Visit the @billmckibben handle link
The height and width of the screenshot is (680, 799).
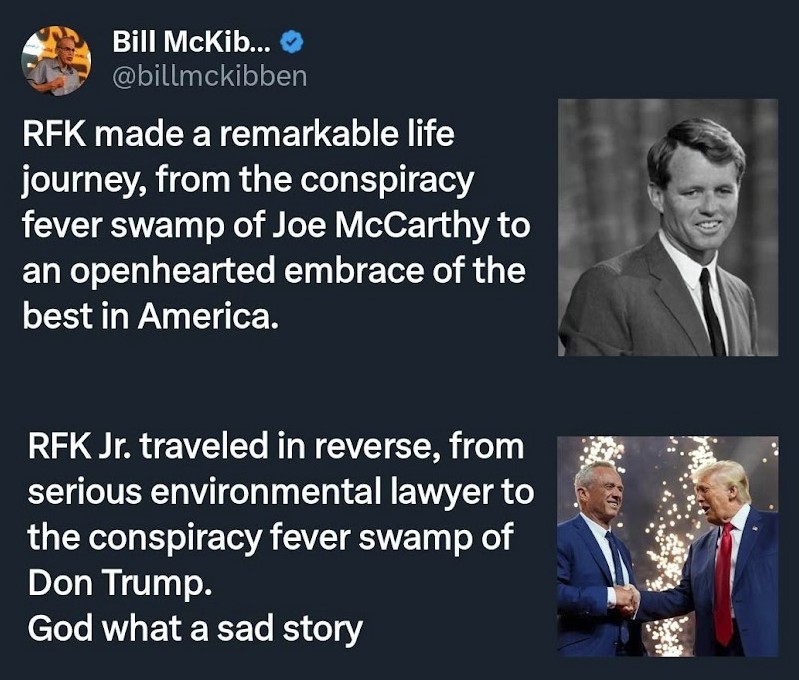(209, 77)
